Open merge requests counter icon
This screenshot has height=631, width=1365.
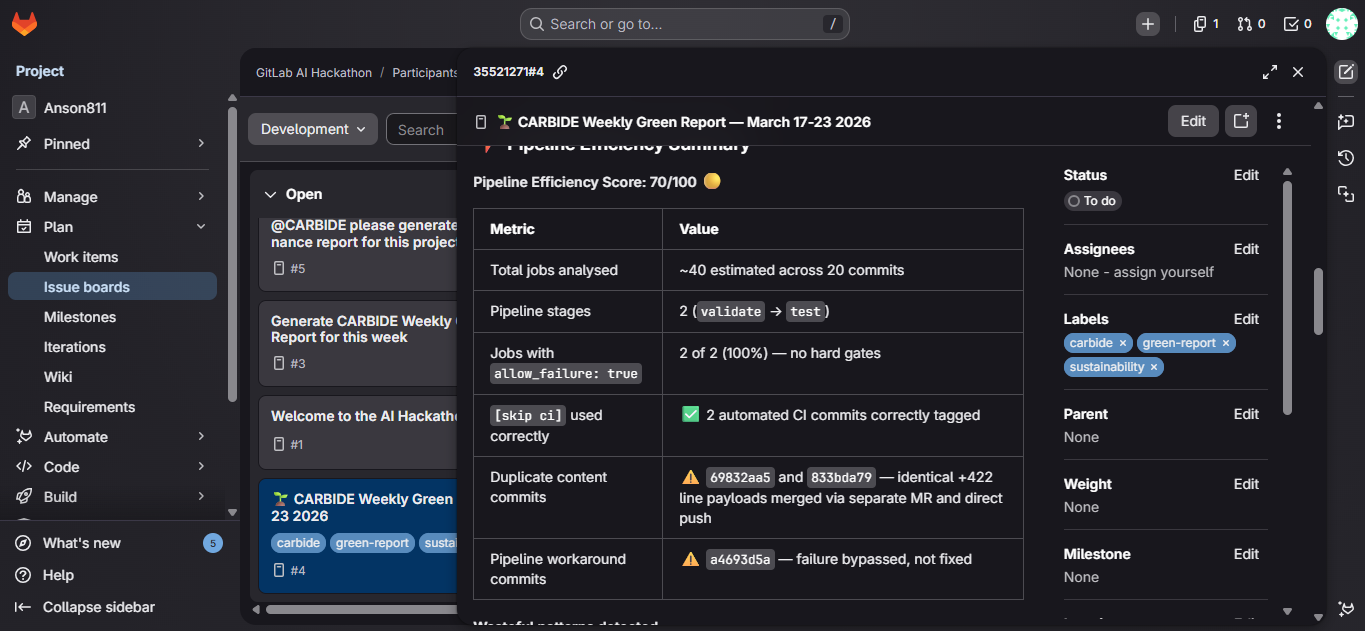(x=1251, y=24)
